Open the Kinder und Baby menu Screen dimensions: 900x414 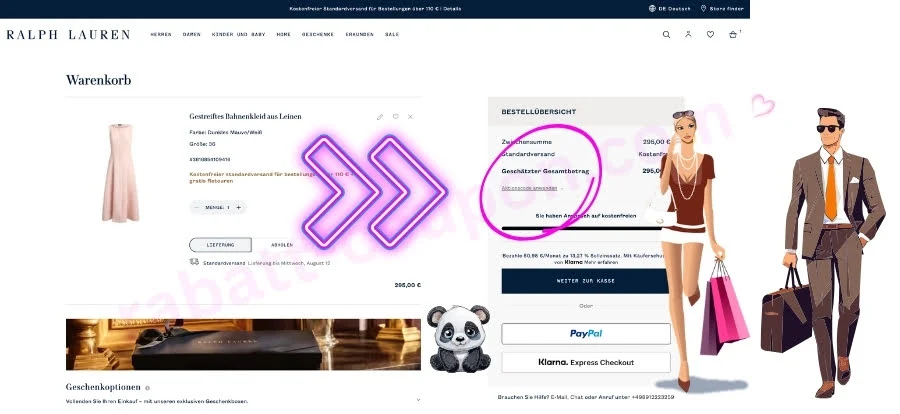click(238, 34)
